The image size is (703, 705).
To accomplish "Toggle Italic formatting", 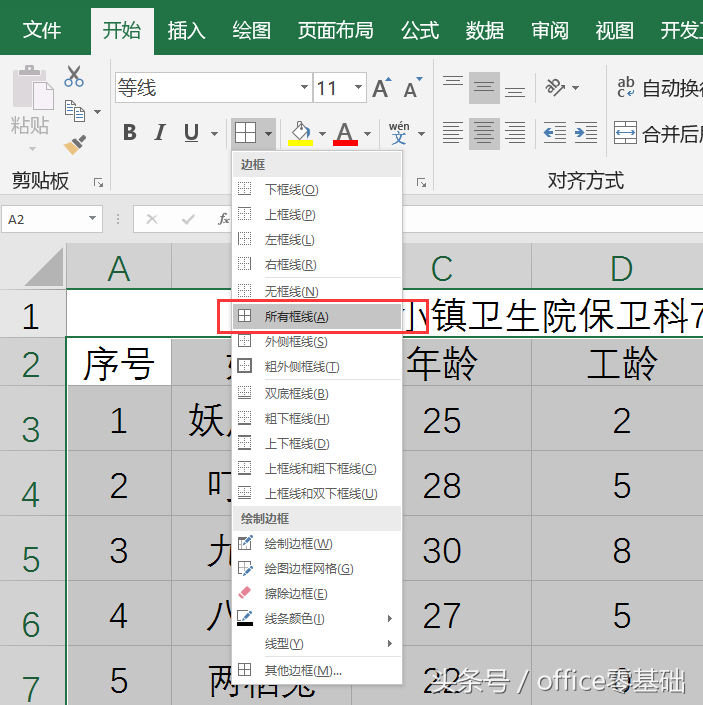I will point(160,133).
